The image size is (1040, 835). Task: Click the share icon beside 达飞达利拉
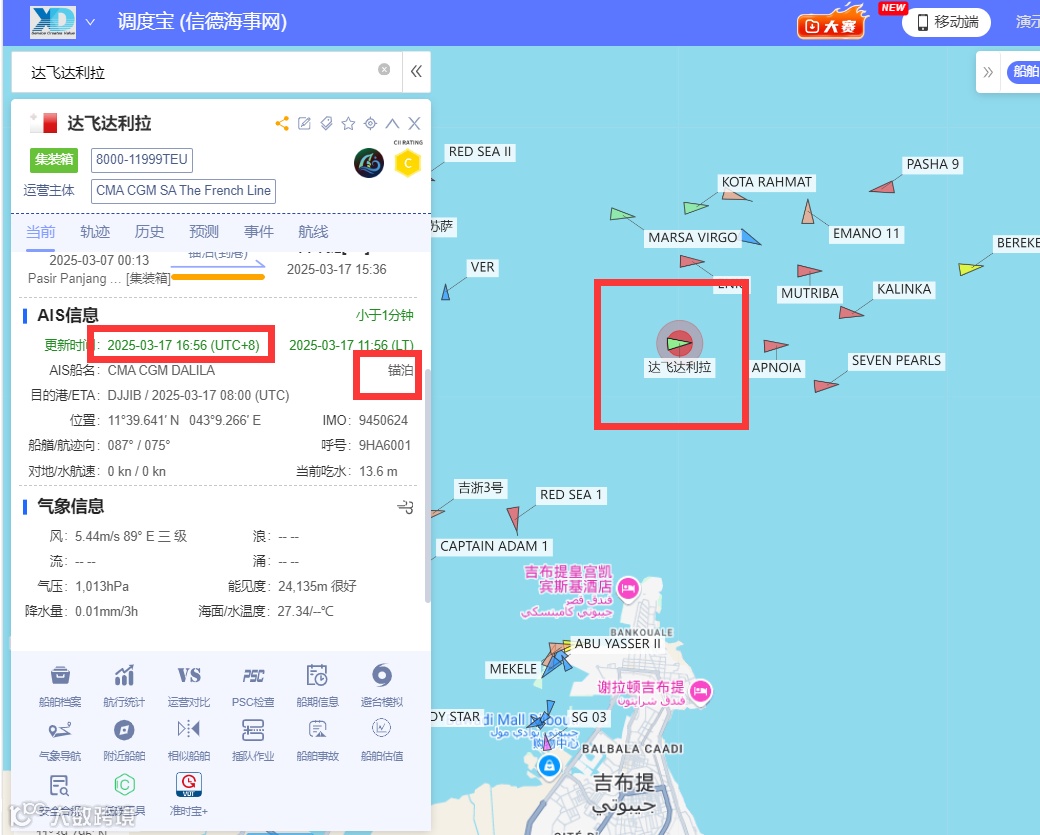tap(282, 123)
